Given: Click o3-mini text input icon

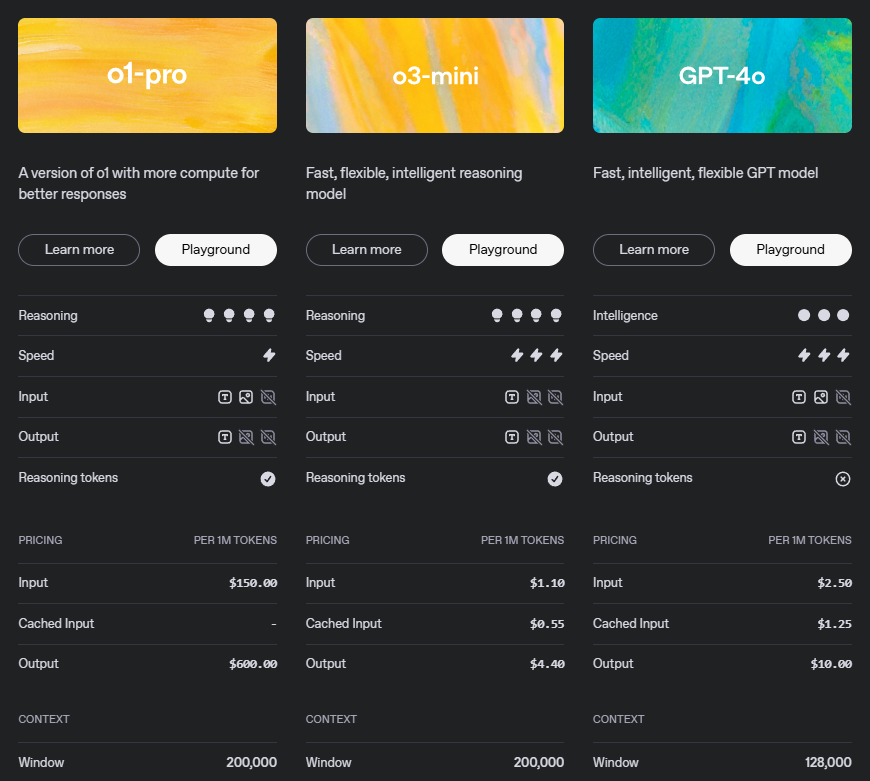Looking at the screenshot, I should (512, 397).
